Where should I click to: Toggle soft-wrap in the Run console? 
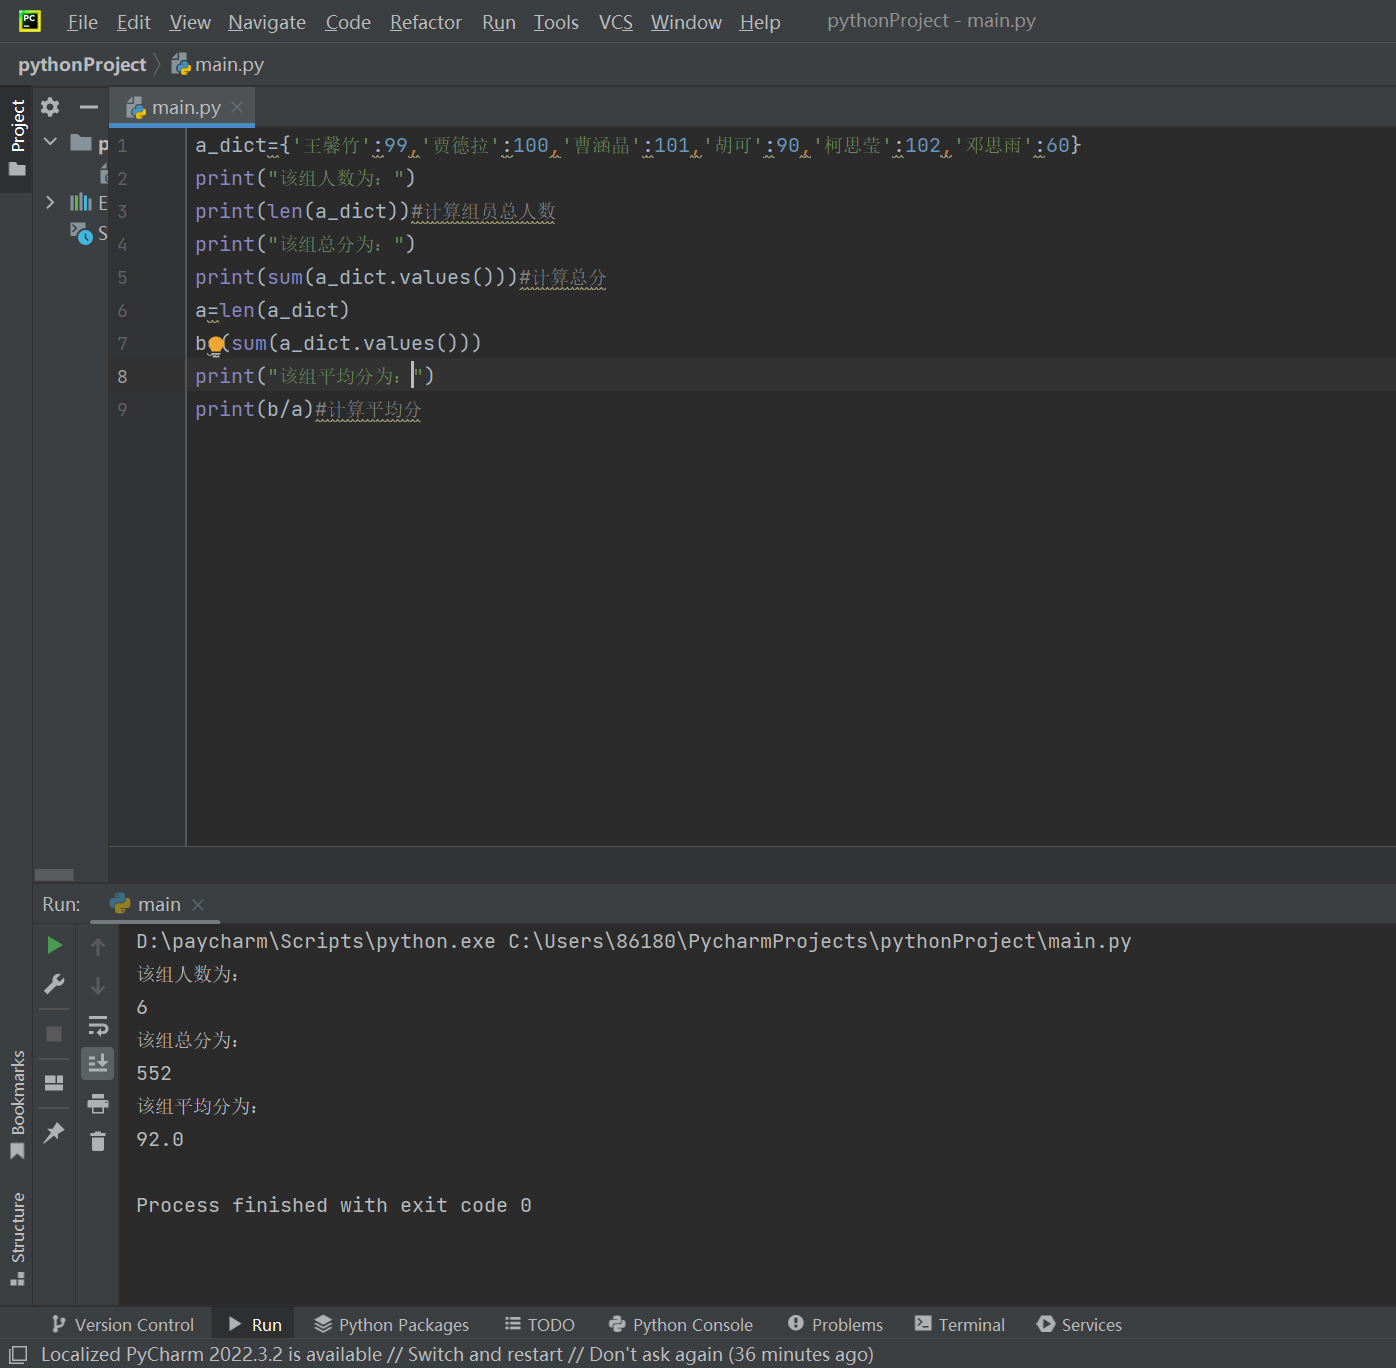(x=98, y=1025)
